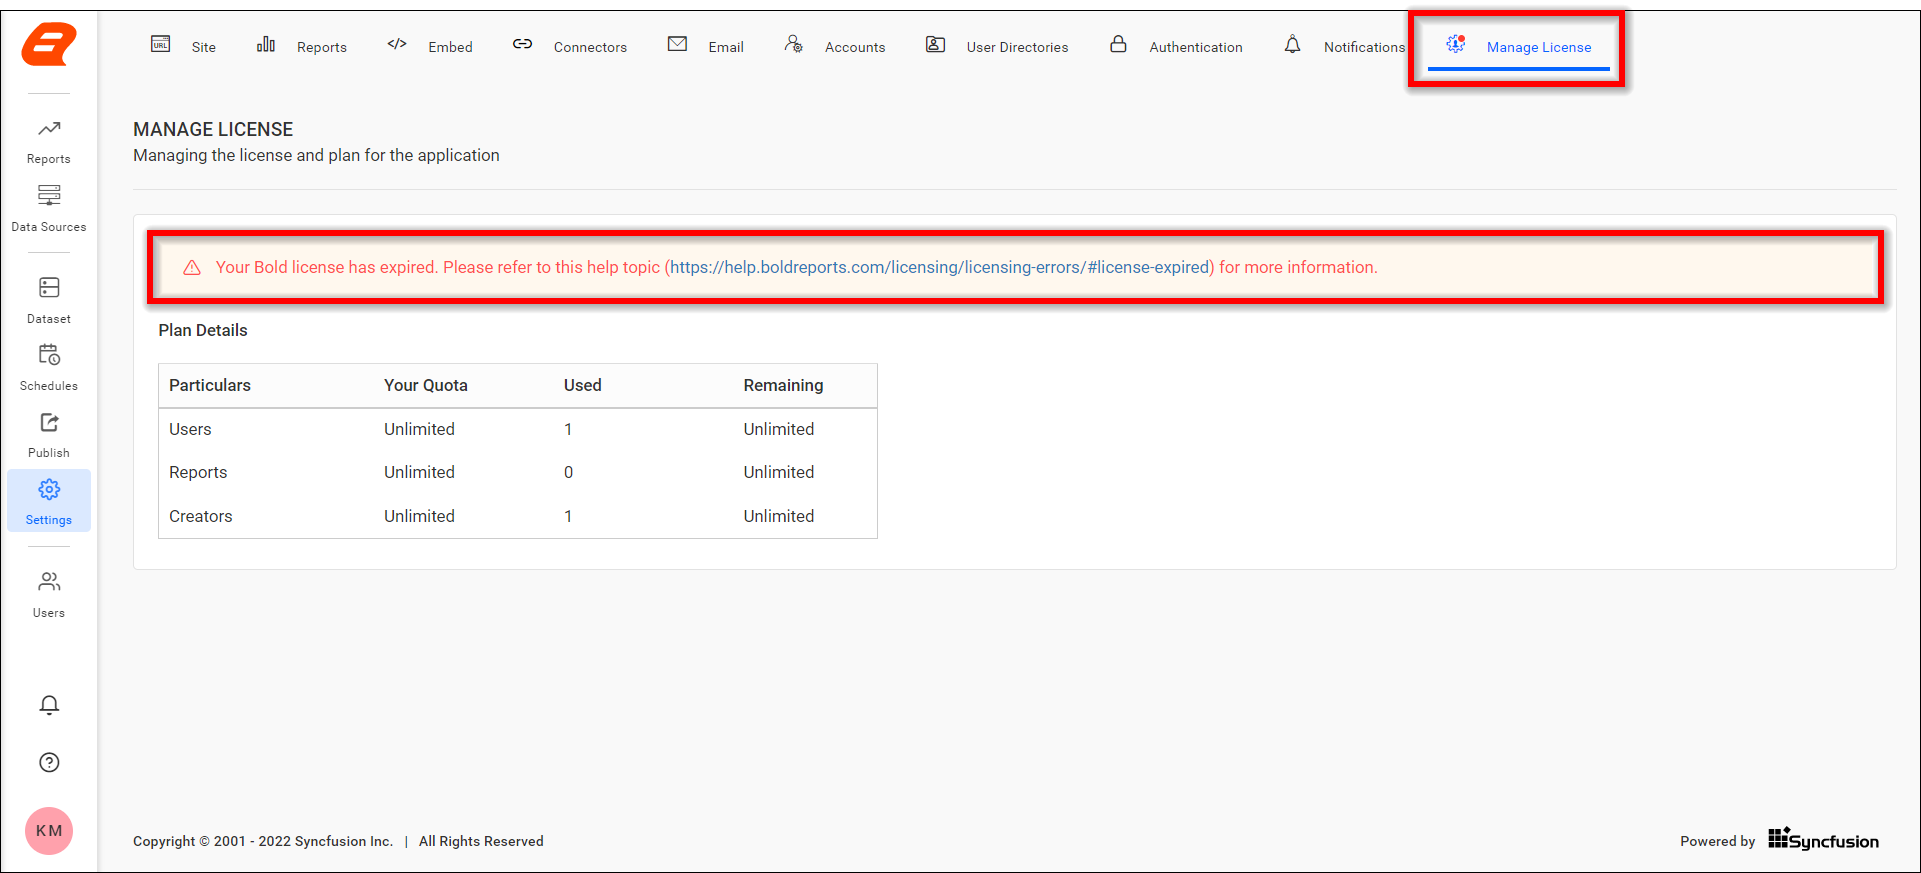This screenshot has height=873, width=1921.
Task: Click the Notifications bell tab icon
Action: click(1292, 44)
